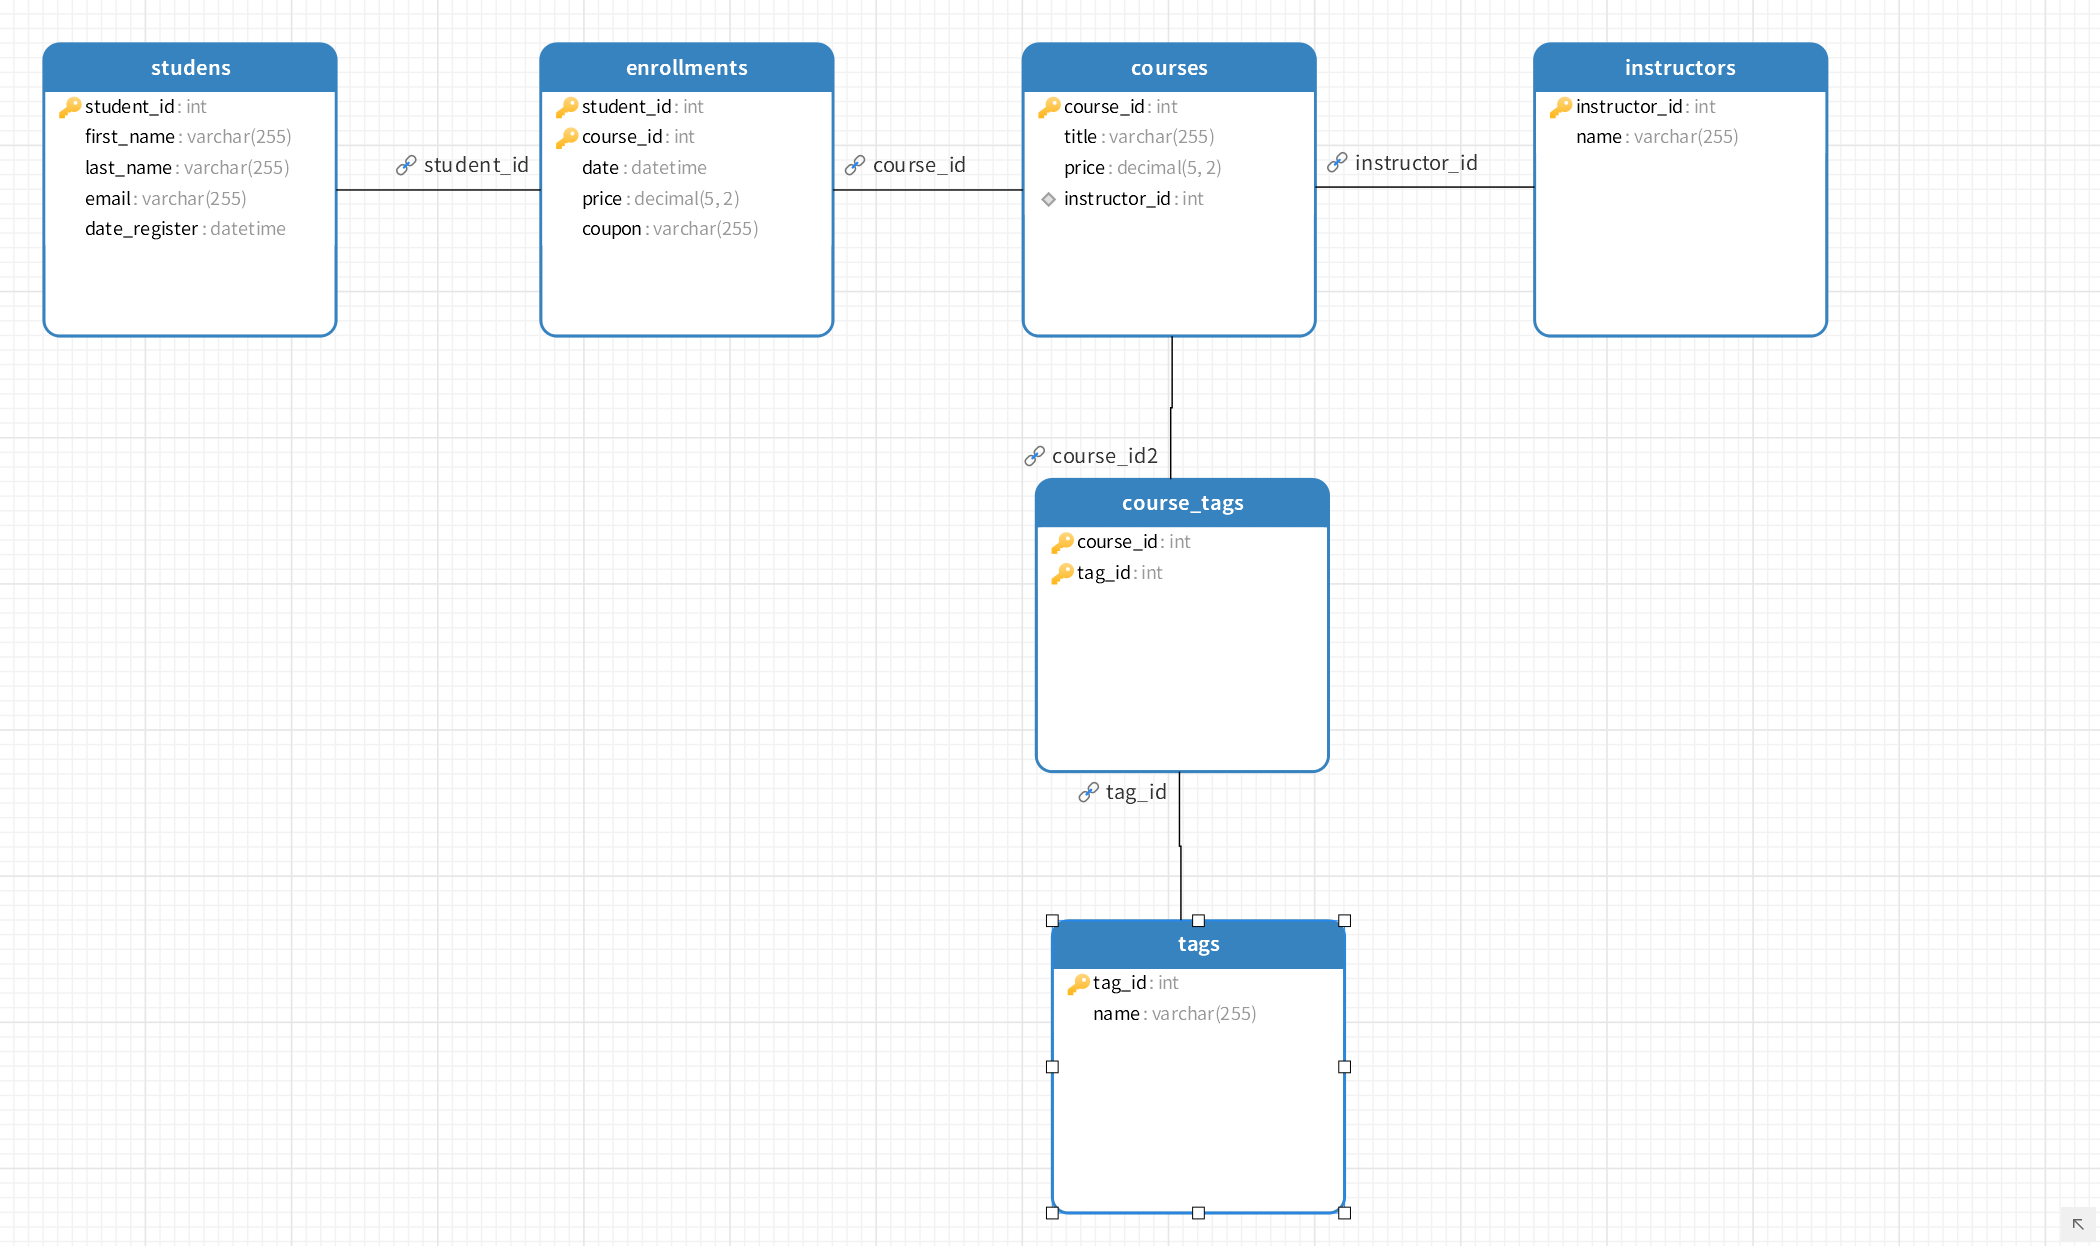Select the instructors table header
The image size is (2100, 1246).
pos(1679,68)
